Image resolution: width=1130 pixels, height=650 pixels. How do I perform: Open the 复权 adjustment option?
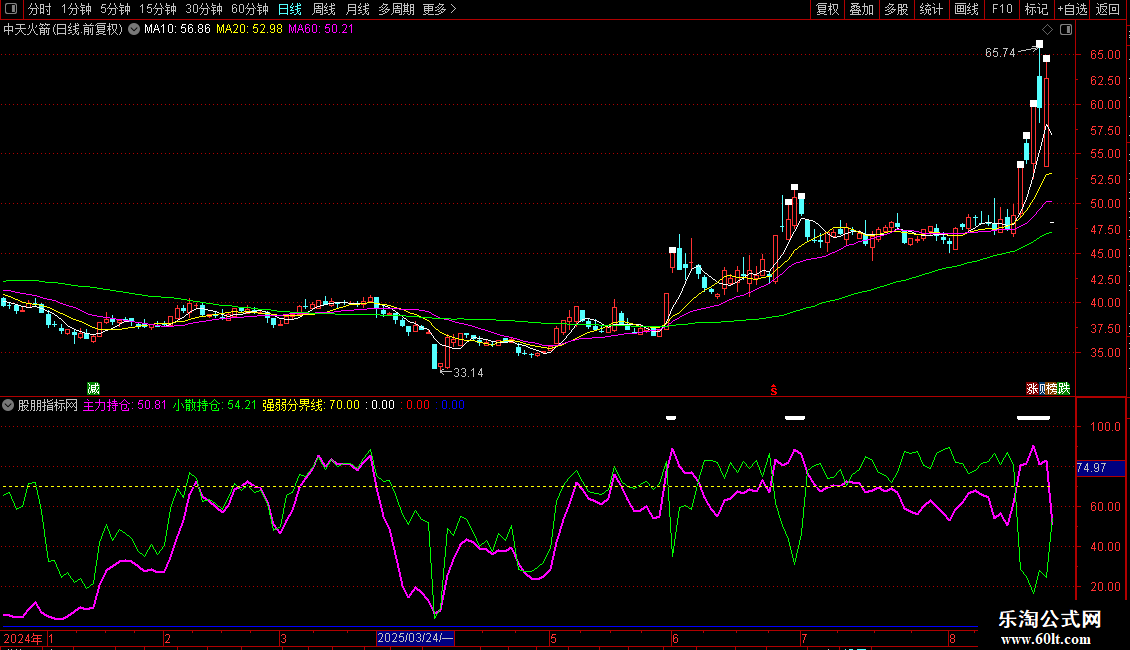coord(827,9)
